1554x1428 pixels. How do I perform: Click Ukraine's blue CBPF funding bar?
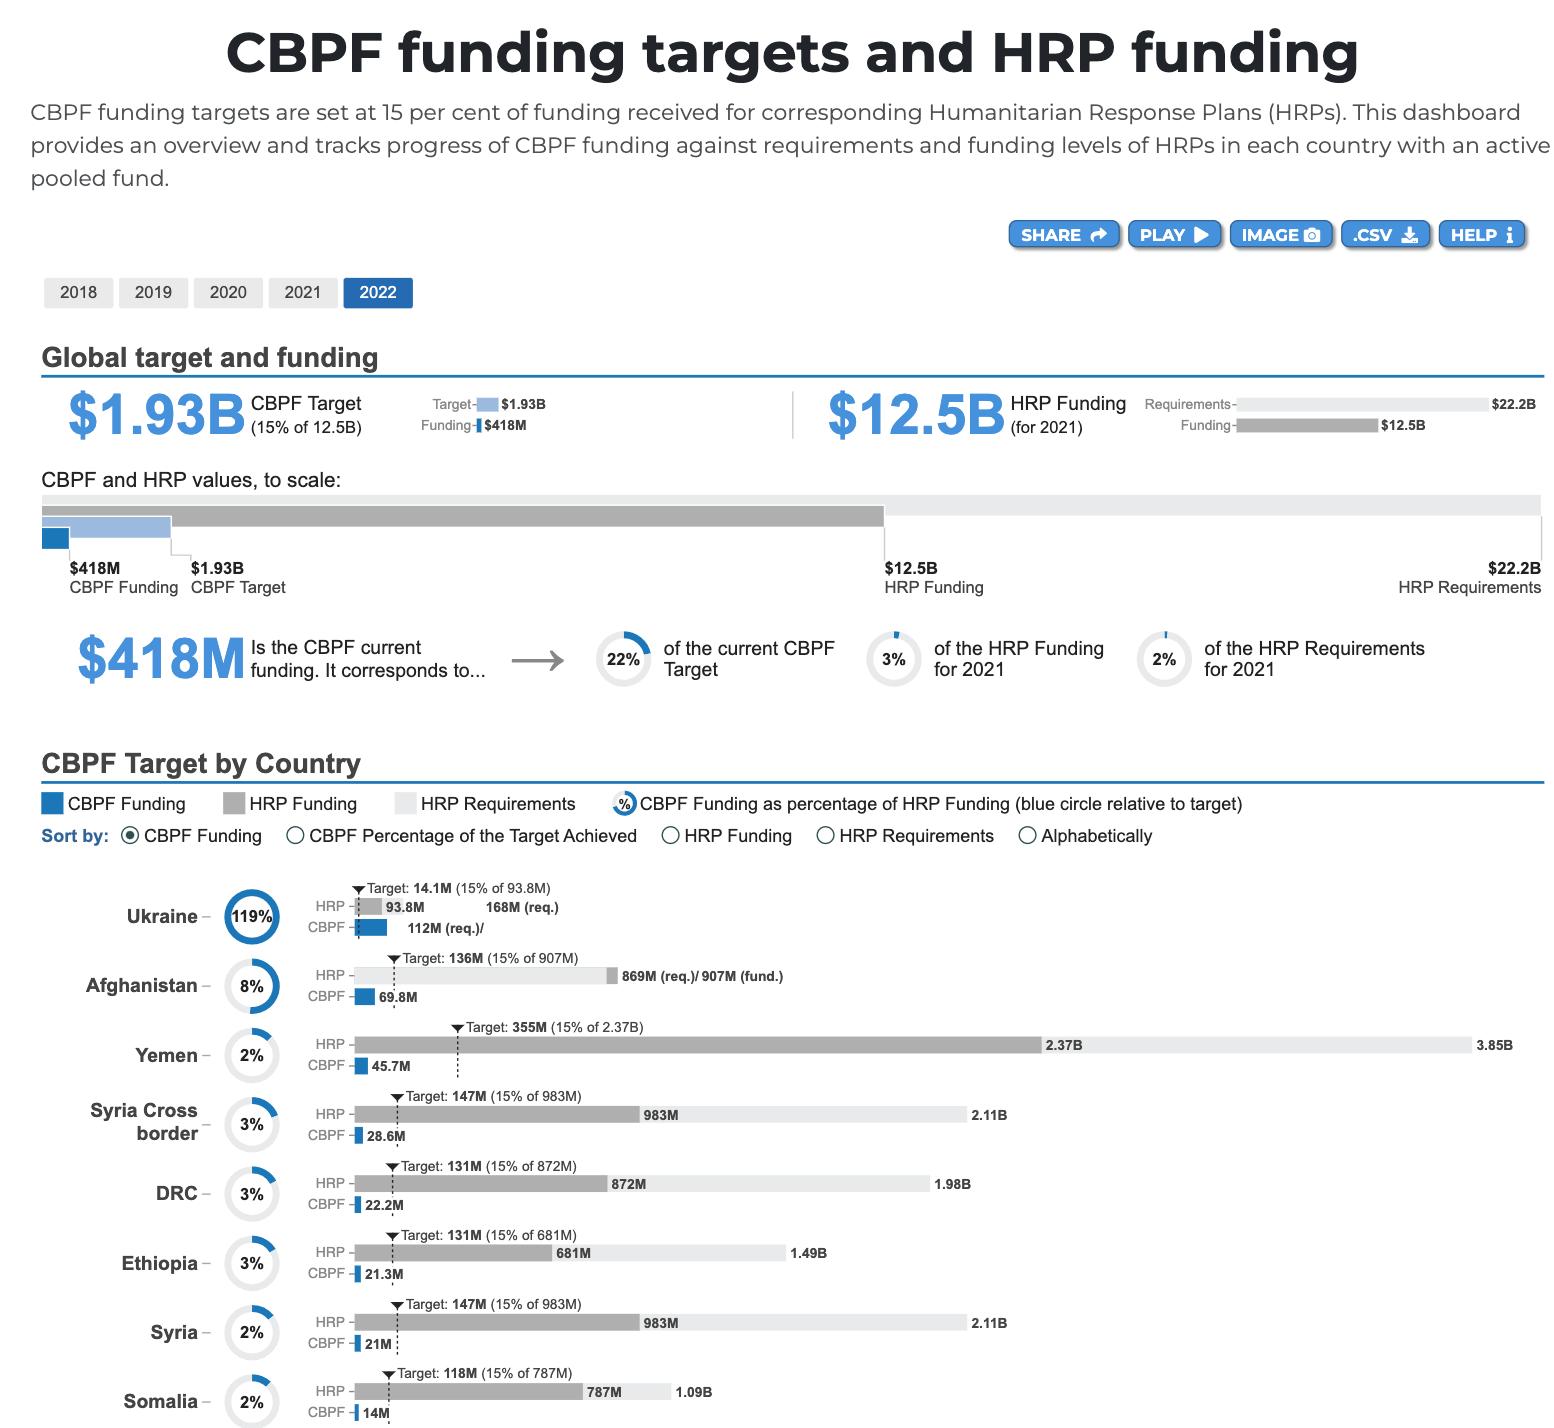371,928
